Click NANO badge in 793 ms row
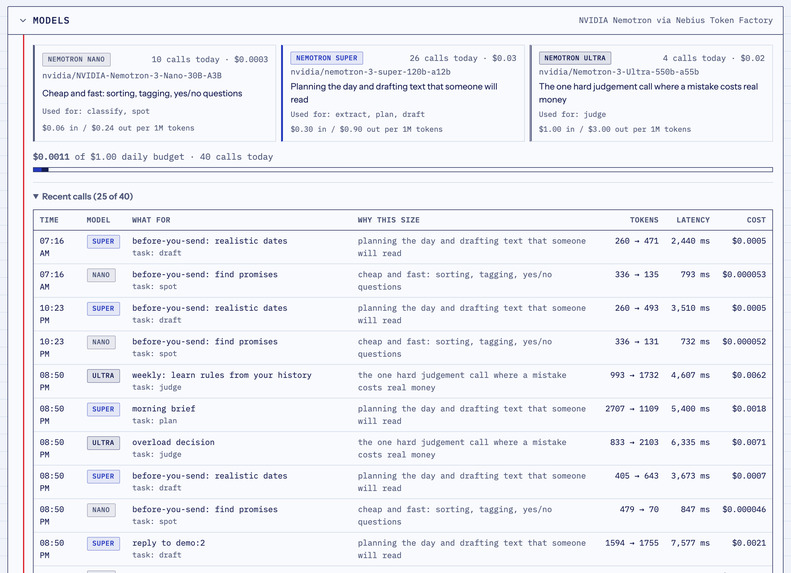This screenshot has width=791, height=573. coord(101,275)
